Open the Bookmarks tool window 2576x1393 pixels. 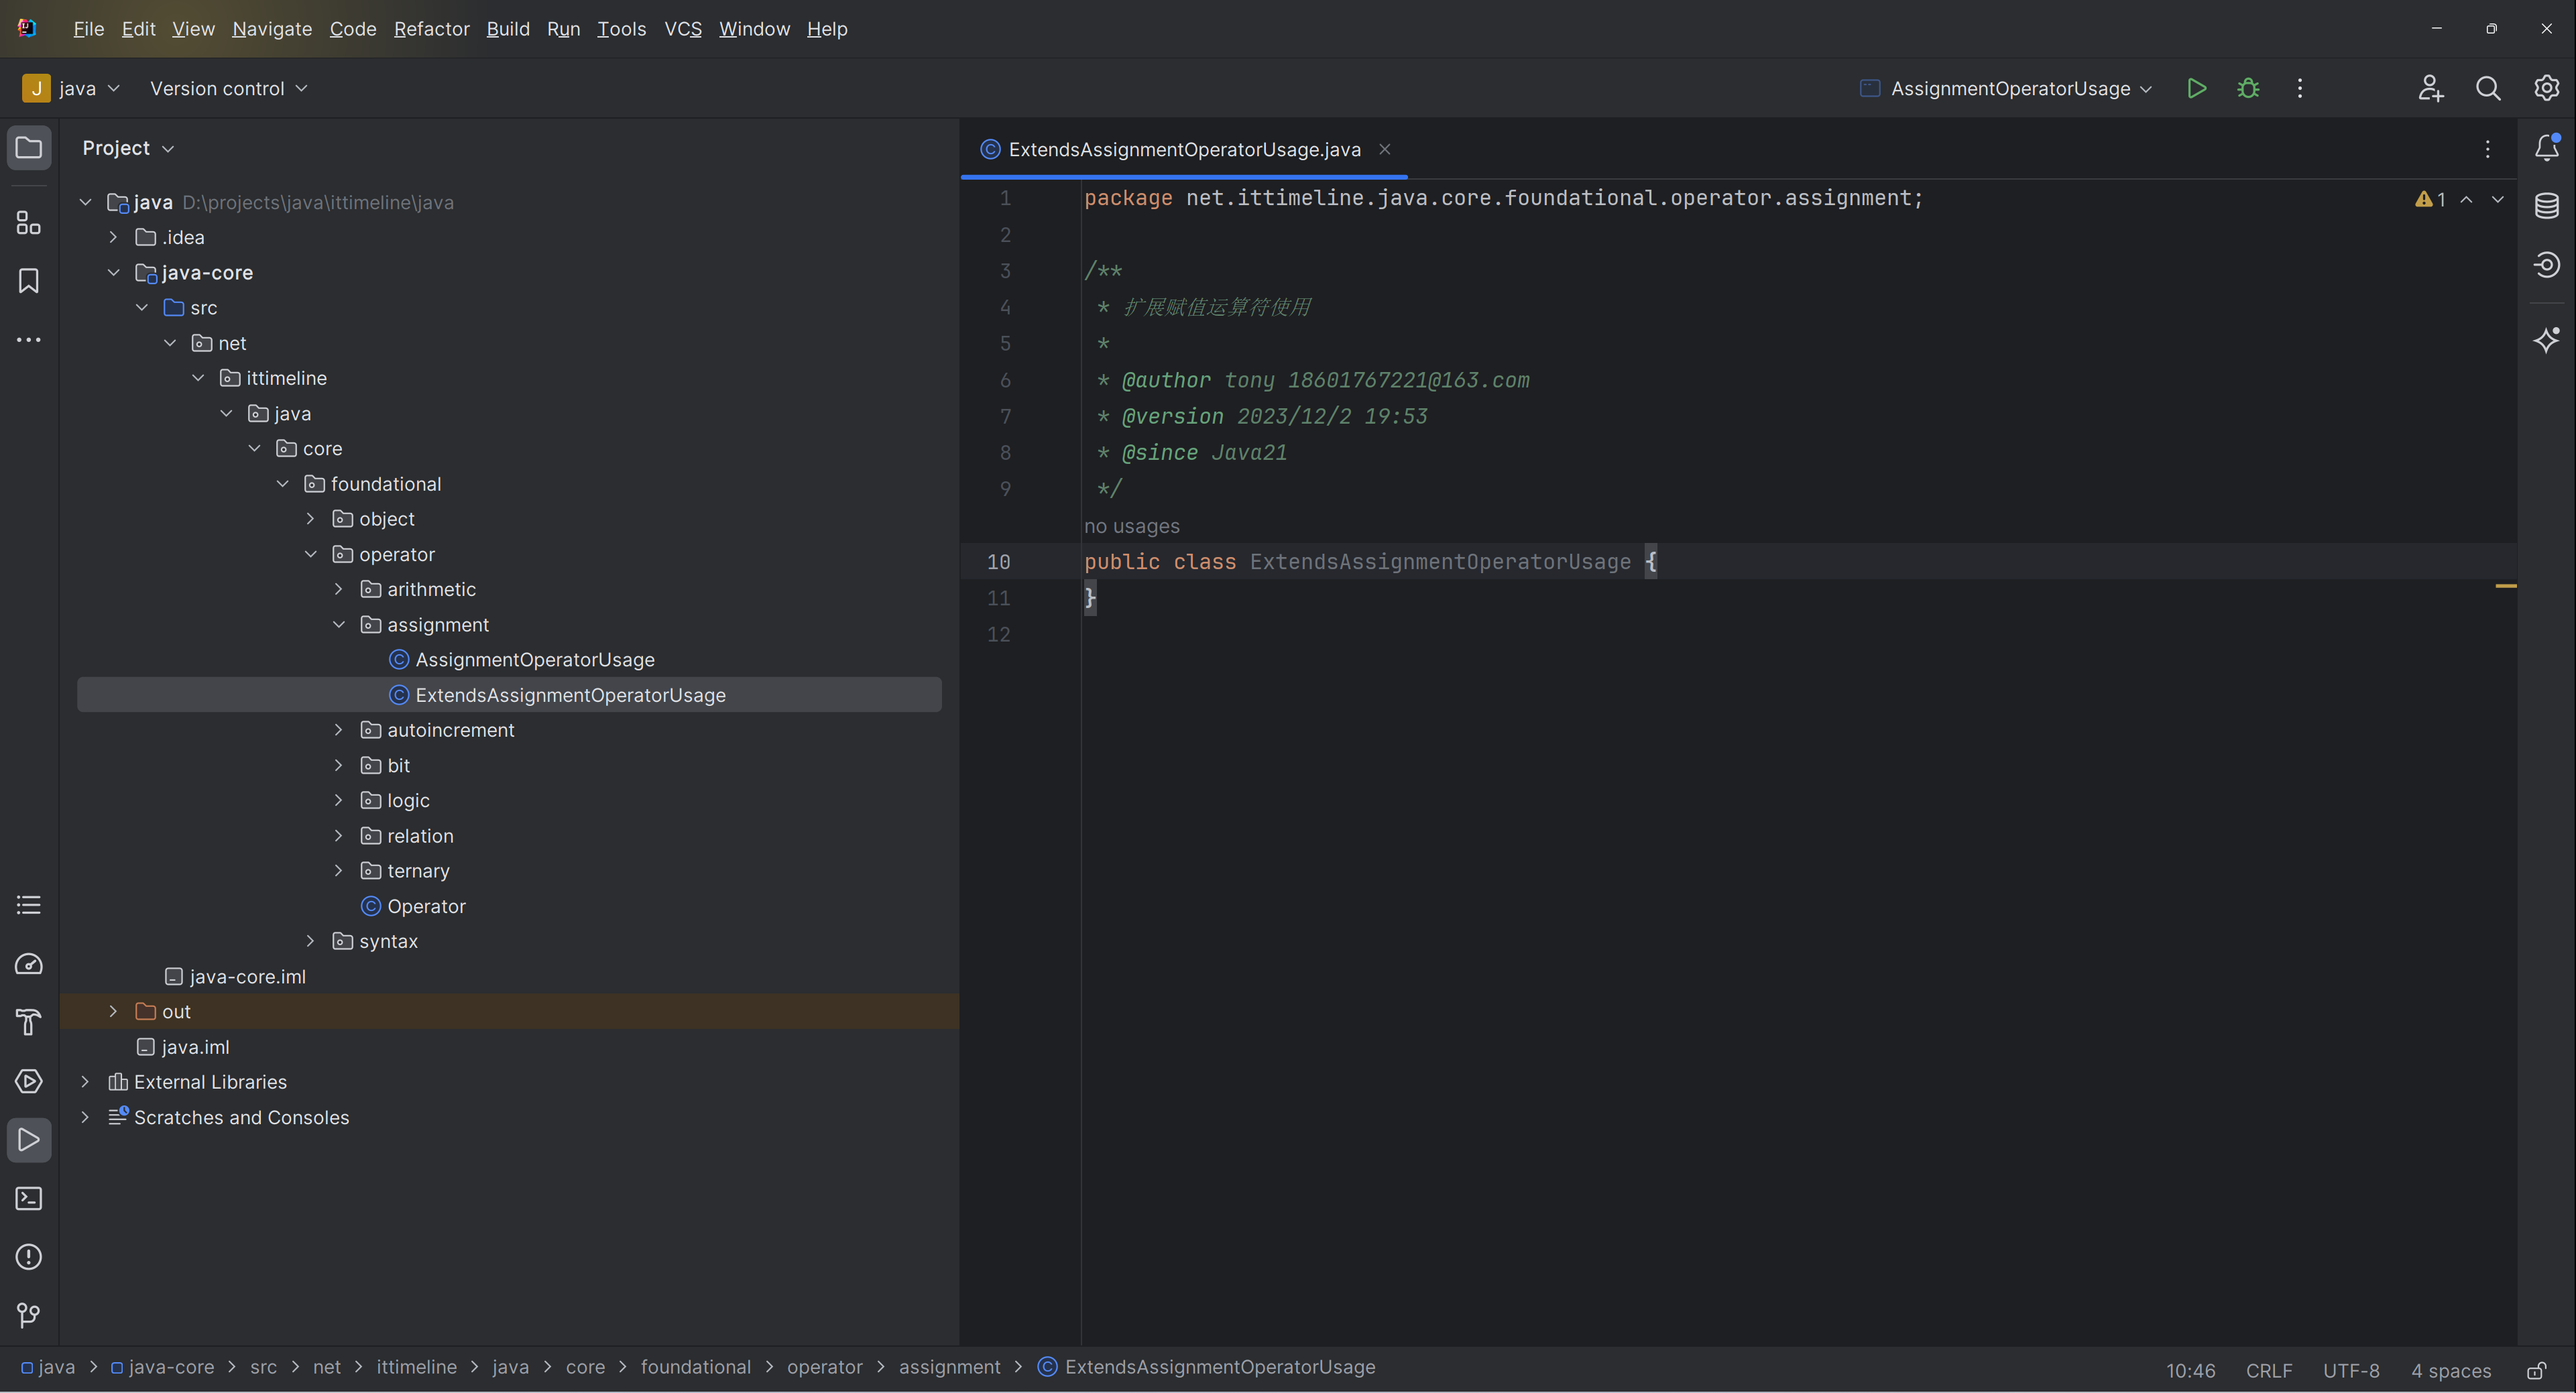(x=29, y=281)
